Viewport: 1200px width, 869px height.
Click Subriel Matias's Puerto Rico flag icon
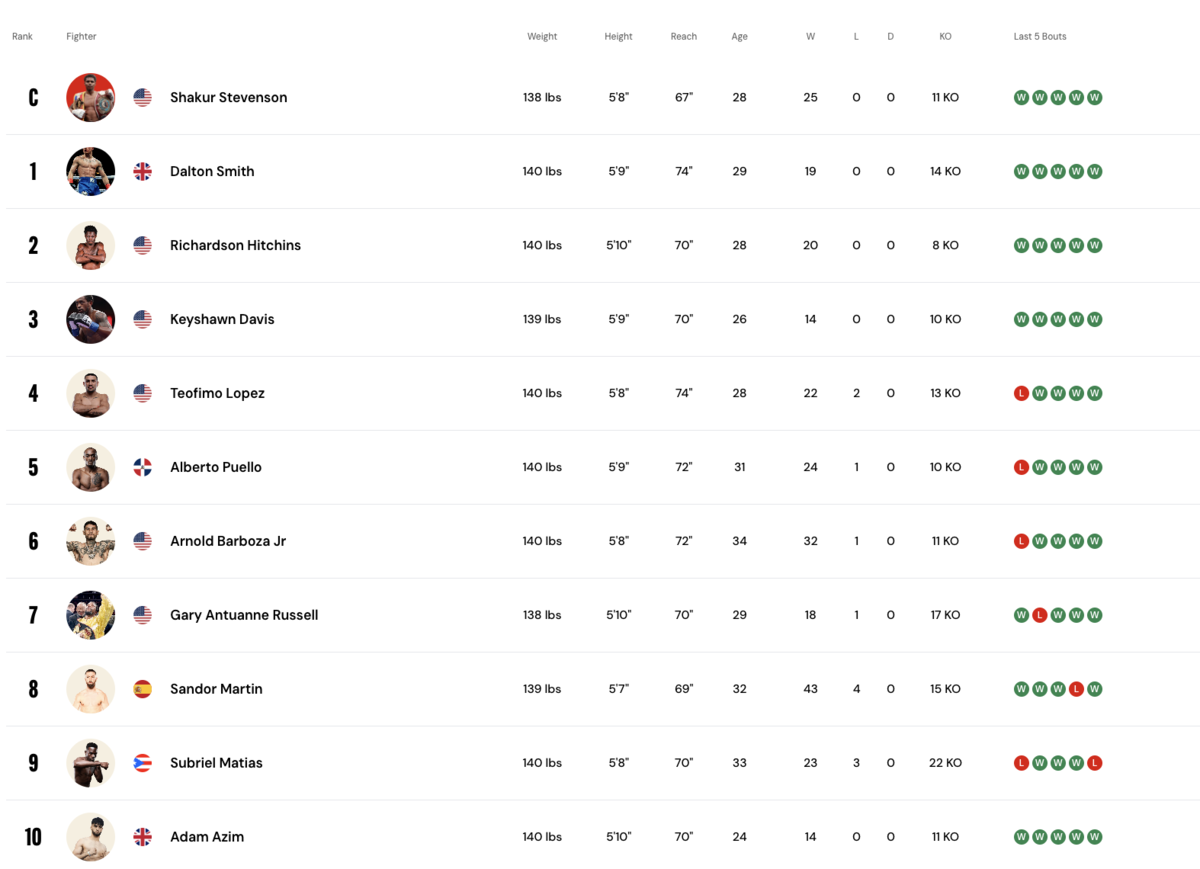click(143, 763)
